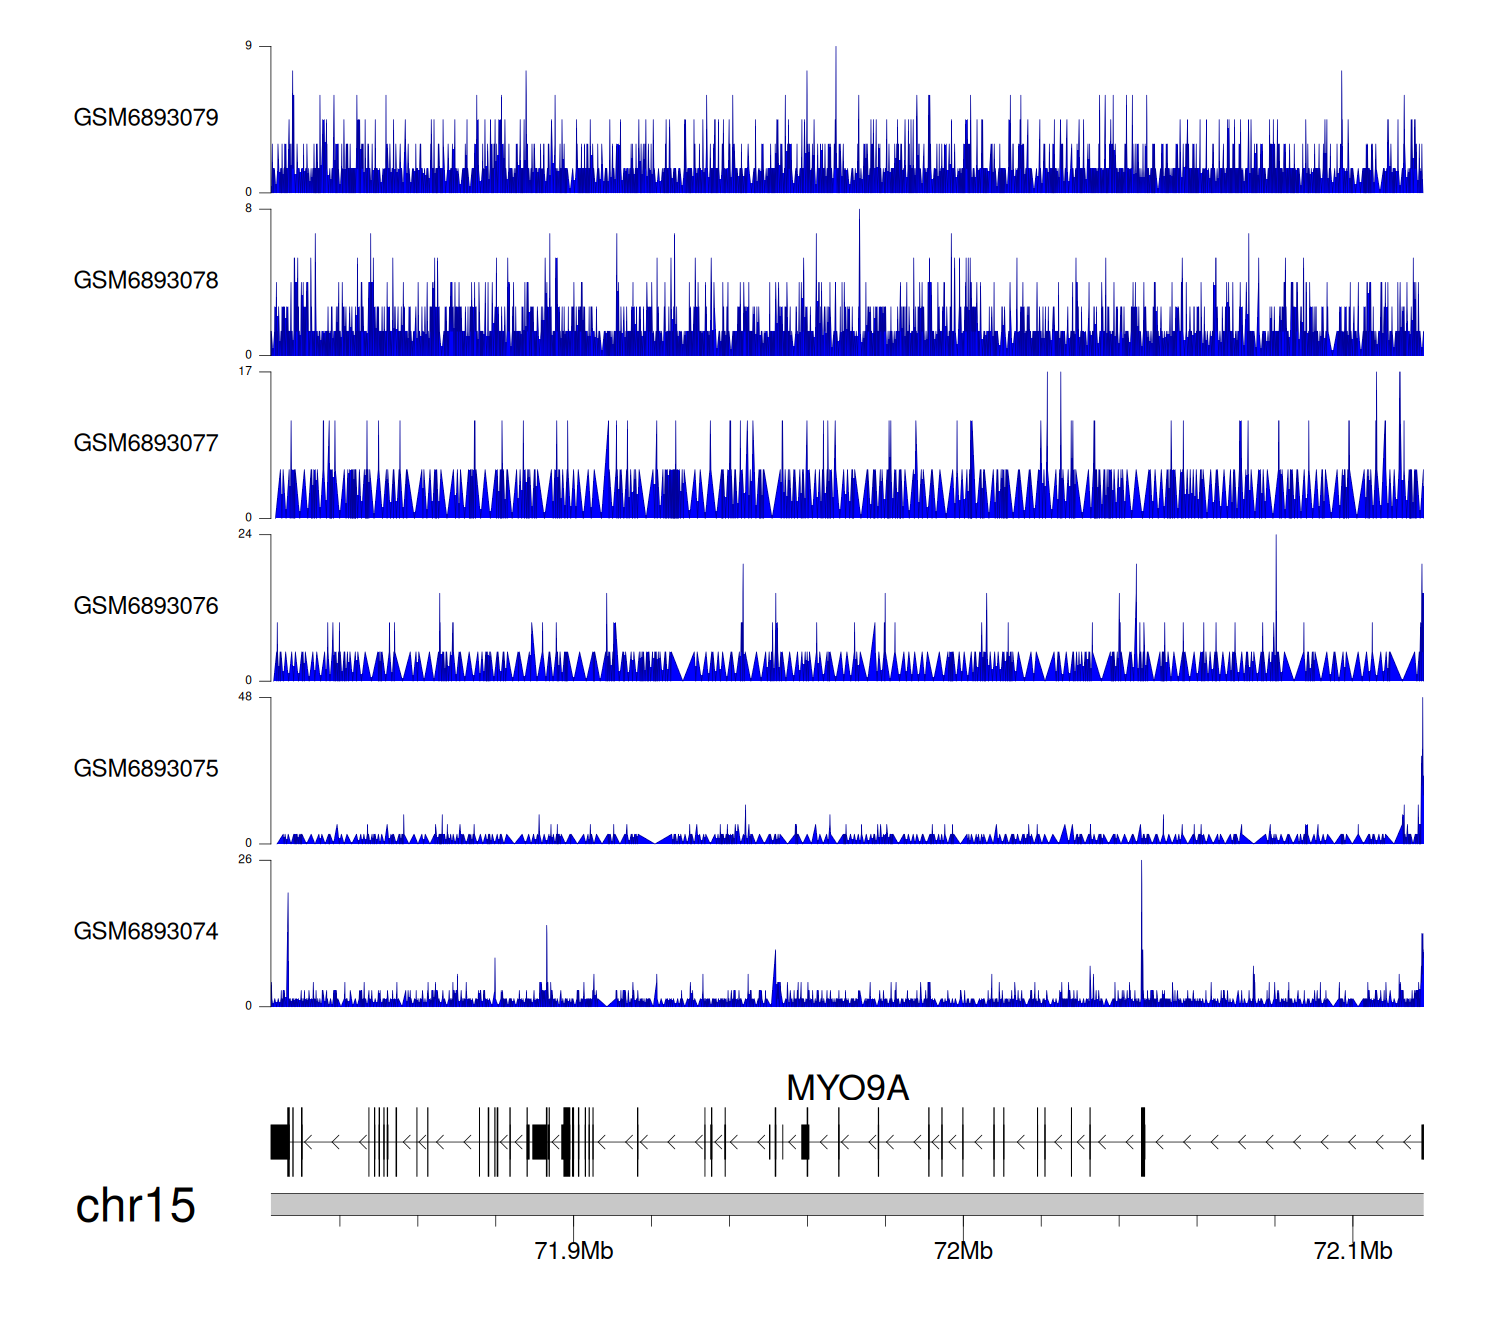This screenshot has height=1320, width=1500.
Task: Click the GSM6893077 track name
Action: [x=146, y=444]
